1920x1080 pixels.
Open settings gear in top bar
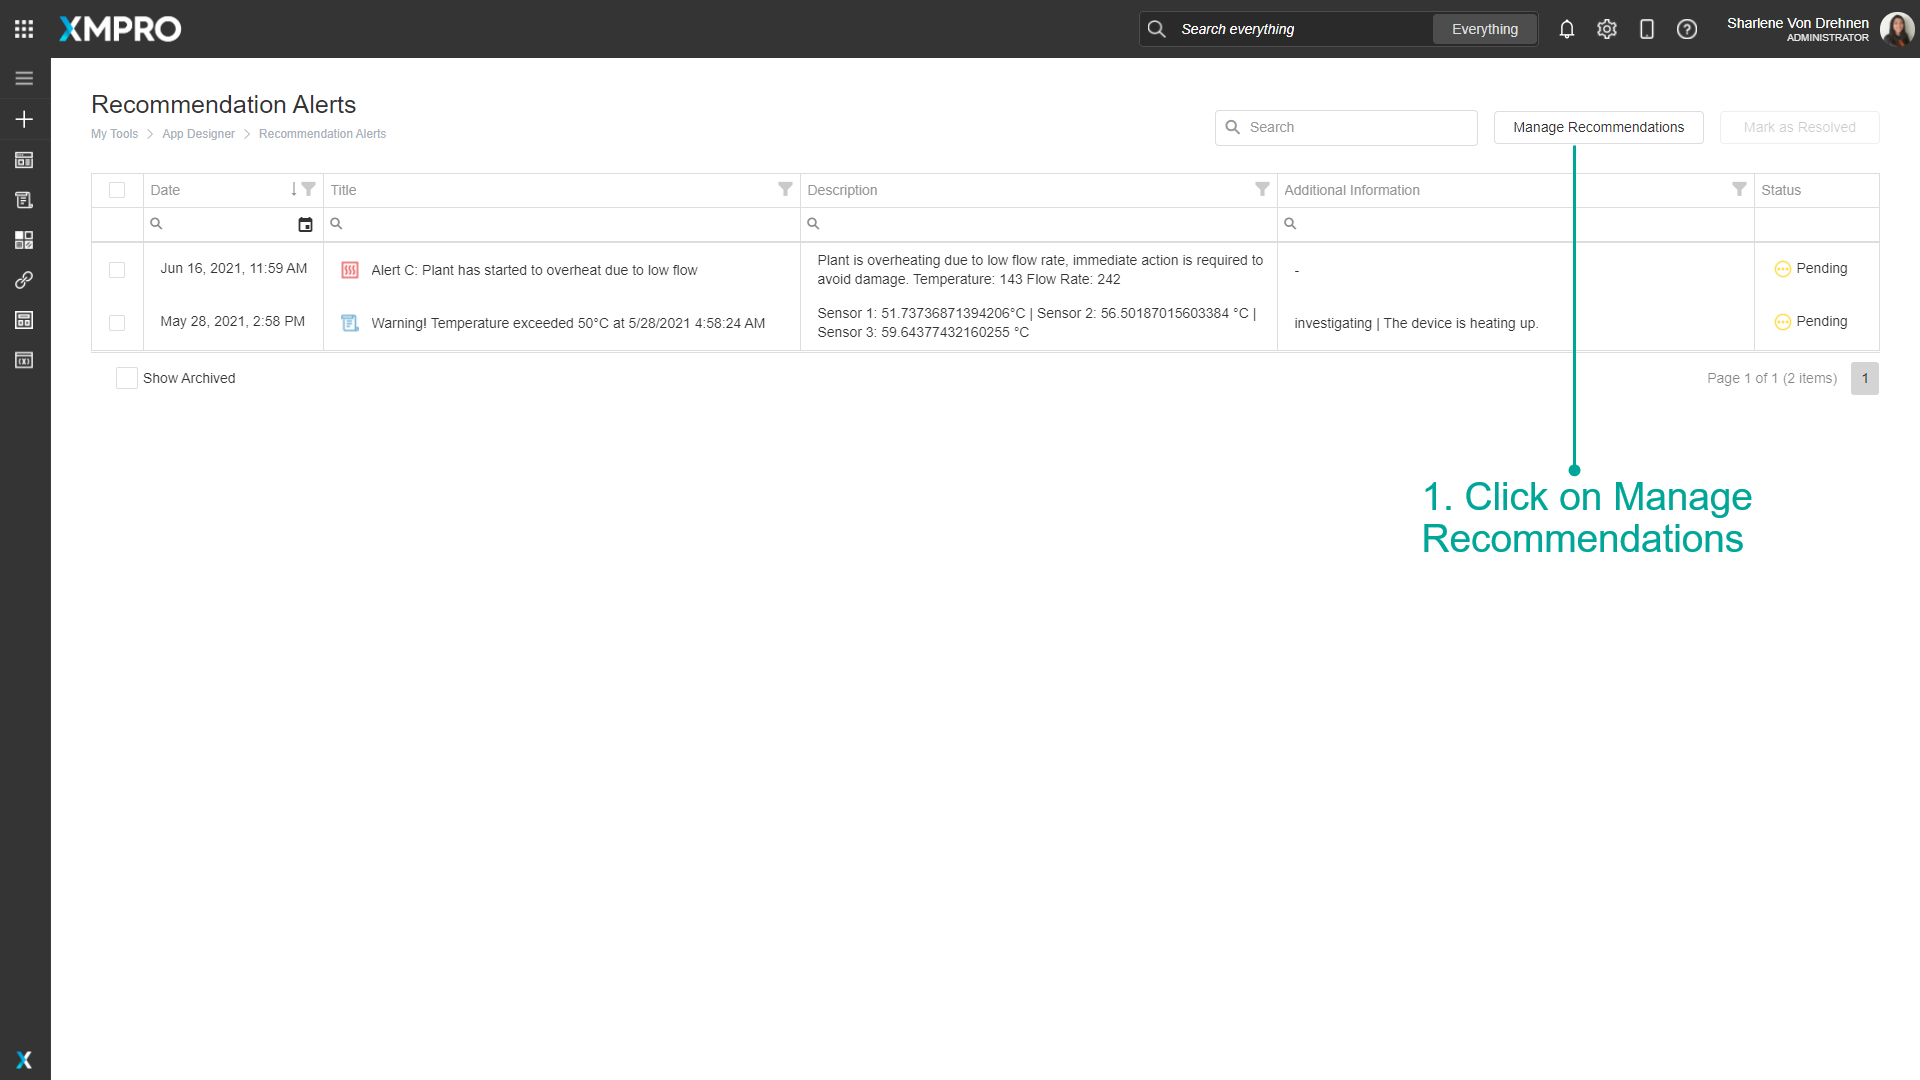click(x=1606, y=29)
